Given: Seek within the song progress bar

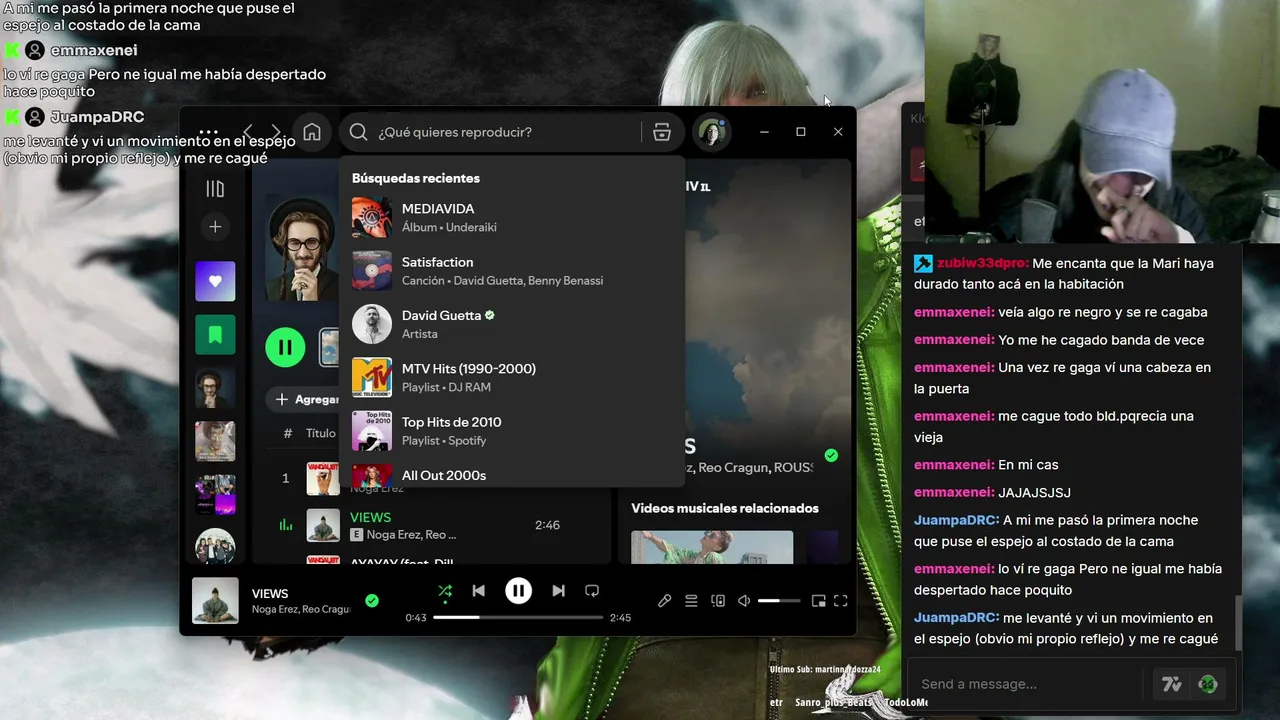Looking at the screenshot, I should (x=518, y=617).
